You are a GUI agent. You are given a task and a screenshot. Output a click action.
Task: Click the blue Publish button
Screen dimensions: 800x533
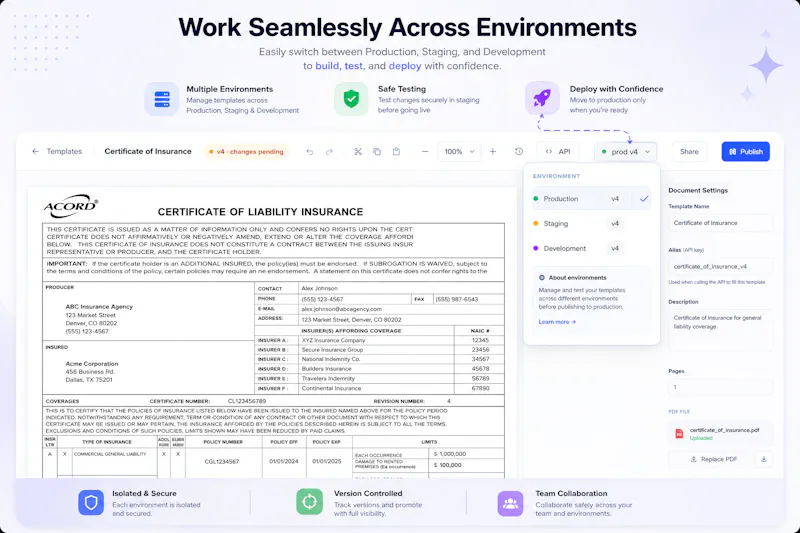[x=745, y=151]
